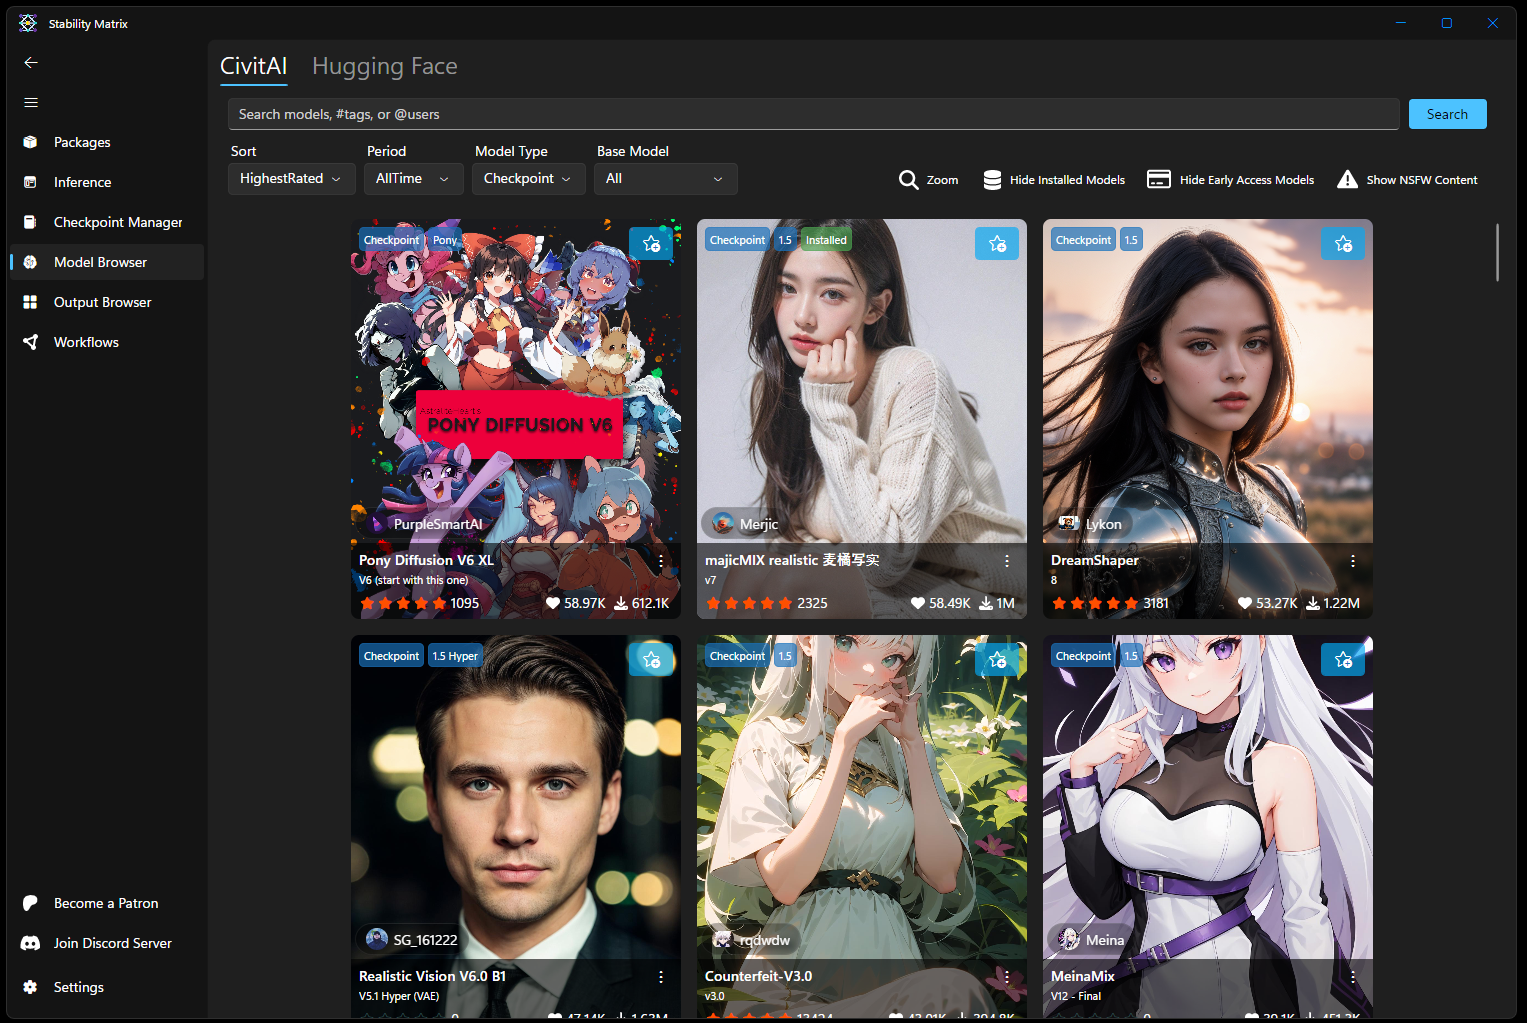Toggle Hide Early Access Models
This screenshot has width=1527, height=1023.
[x=1230, y=180]
